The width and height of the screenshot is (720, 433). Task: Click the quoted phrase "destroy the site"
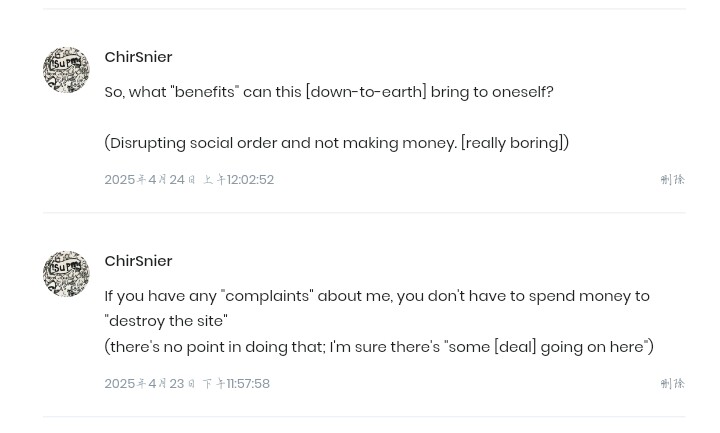coord(166,321)
